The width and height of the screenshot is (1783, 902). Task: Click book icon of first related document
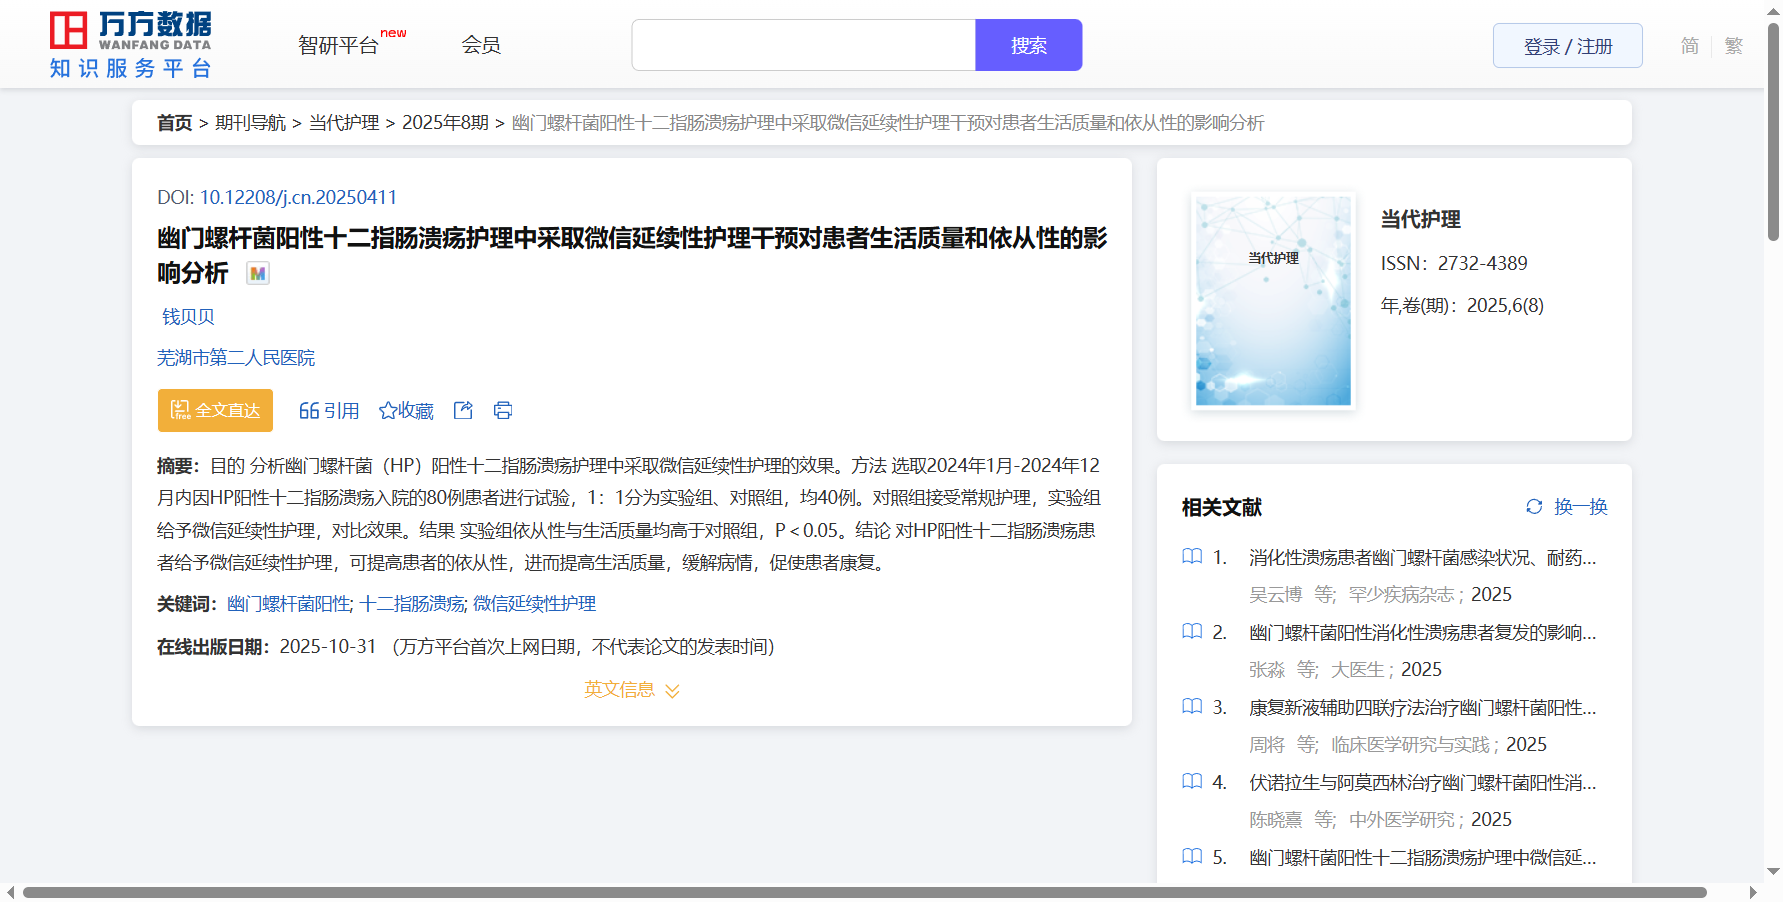point(1192,557)
